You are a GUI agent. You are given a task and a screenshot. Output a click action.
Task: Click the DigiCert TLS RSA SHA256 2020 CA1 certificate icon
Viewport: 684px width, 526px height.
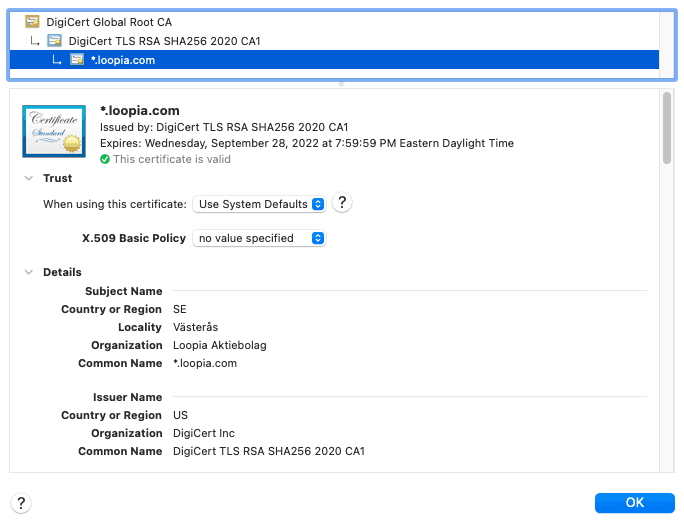pyautogui.click(x=55, y=41)
